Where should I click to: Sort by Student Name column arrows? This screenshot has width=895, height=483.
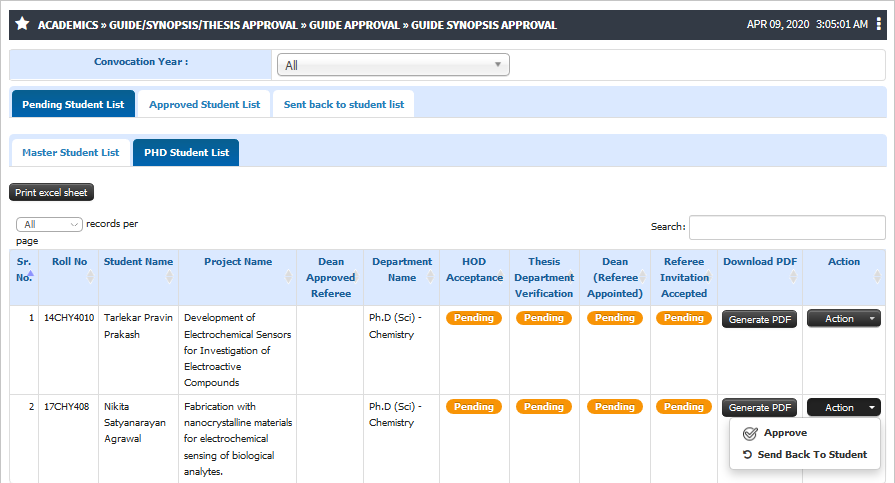[x=170, y=277]
